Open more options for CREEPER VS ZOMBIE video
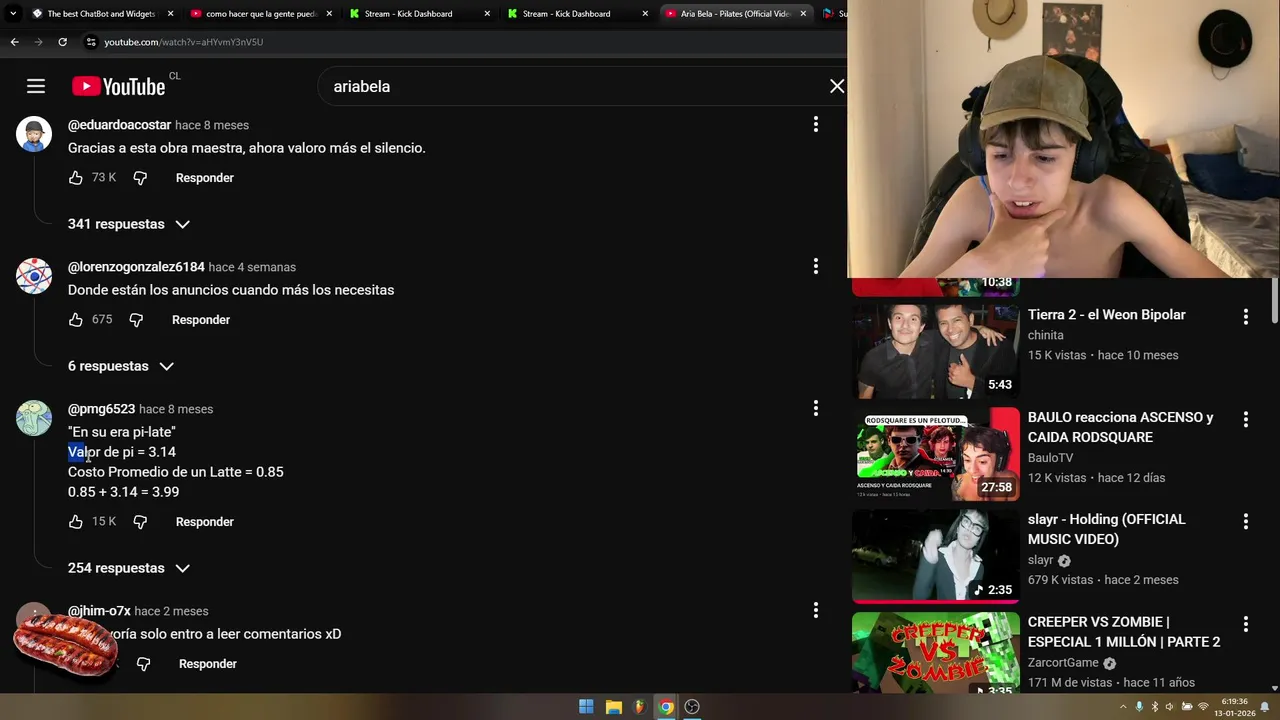Screen dimensions: 1280x720 [x=1246, y=624]
